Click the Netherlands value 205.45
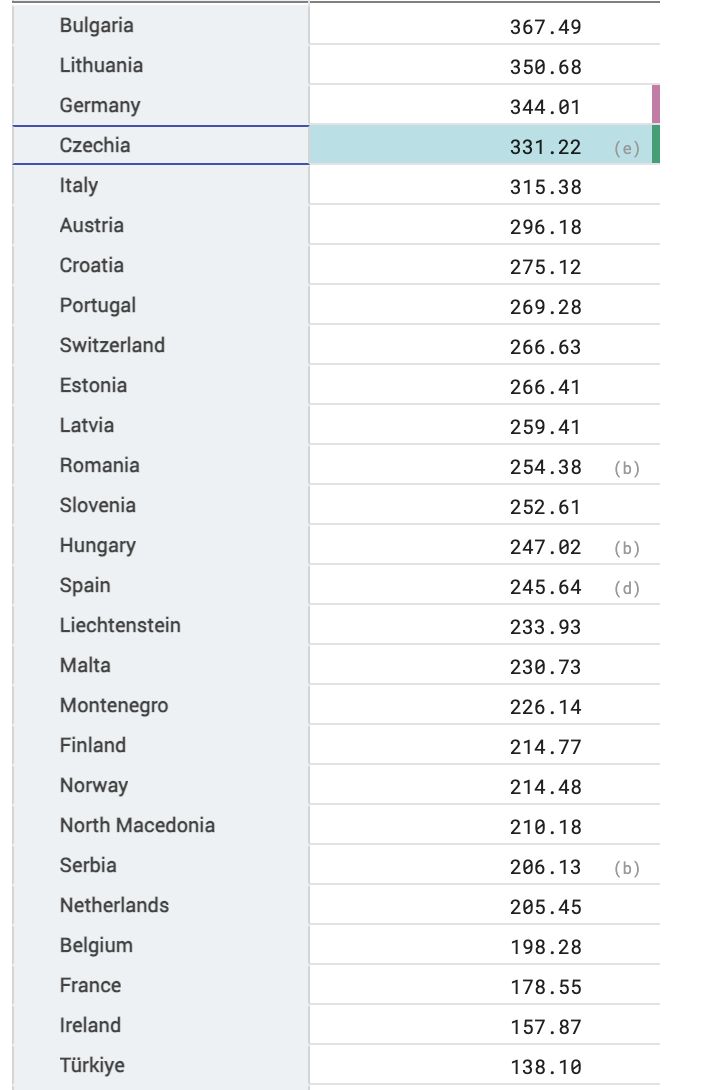 click(x=545, y=907)
